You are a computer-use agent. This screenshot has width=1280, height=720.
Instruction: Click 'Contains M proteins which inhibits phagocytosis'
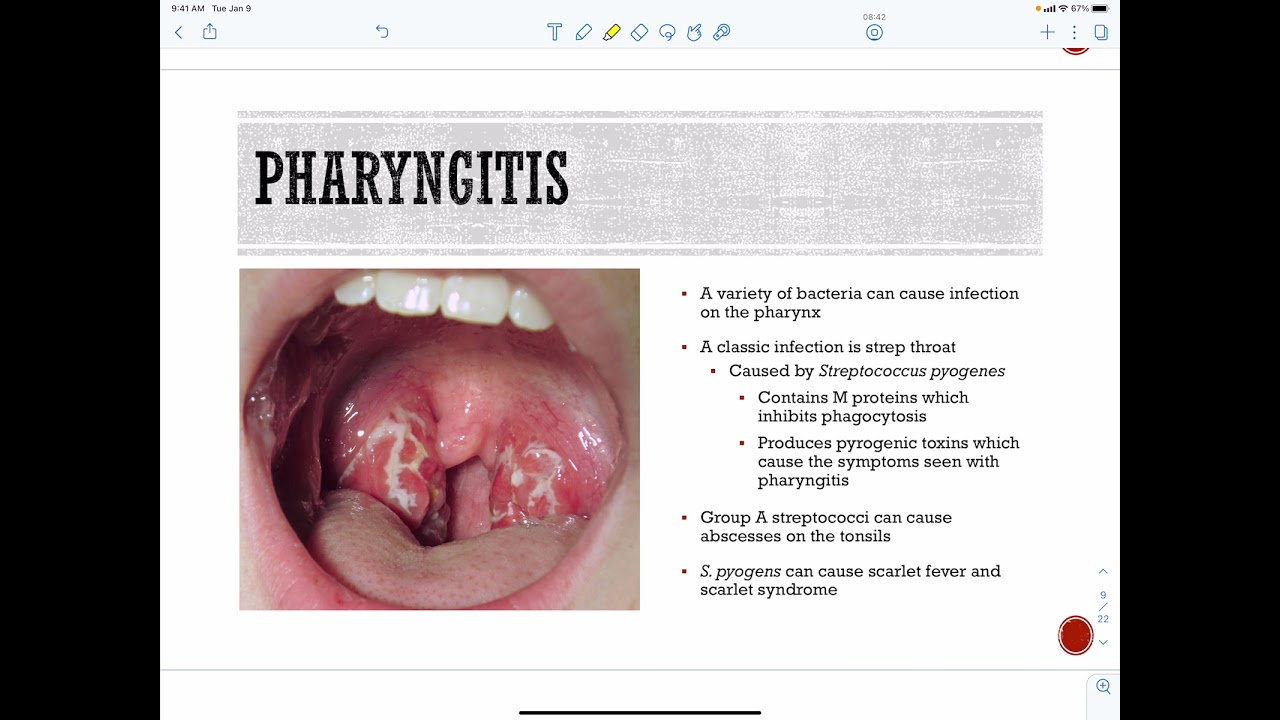863,407
